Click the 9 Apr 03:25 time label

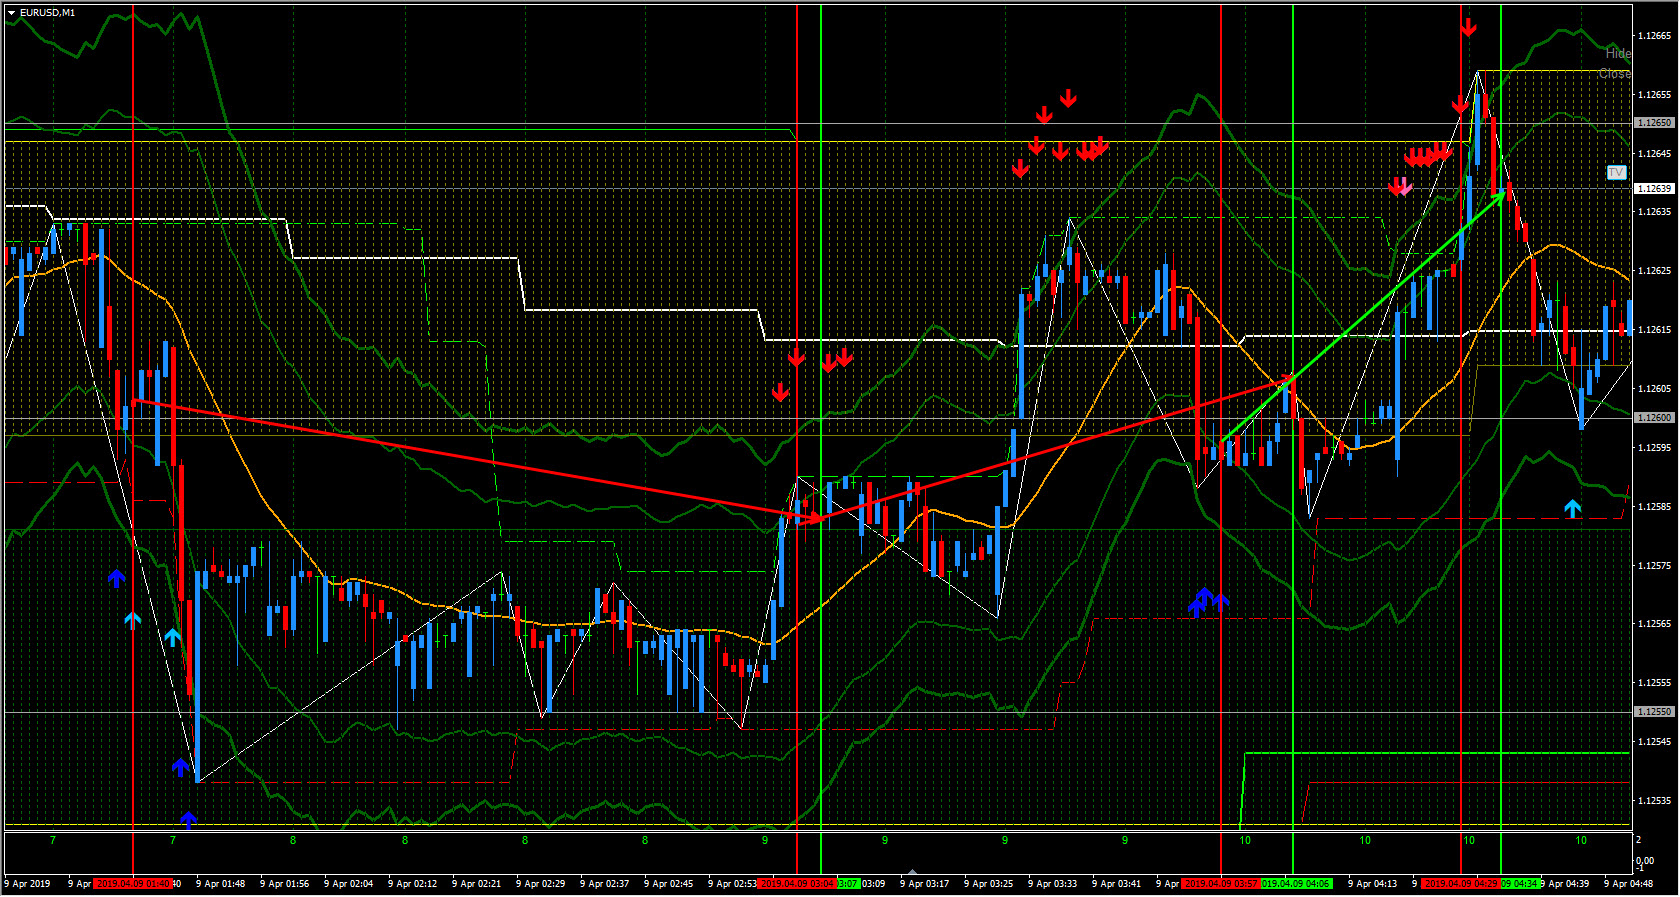point(988,884)
